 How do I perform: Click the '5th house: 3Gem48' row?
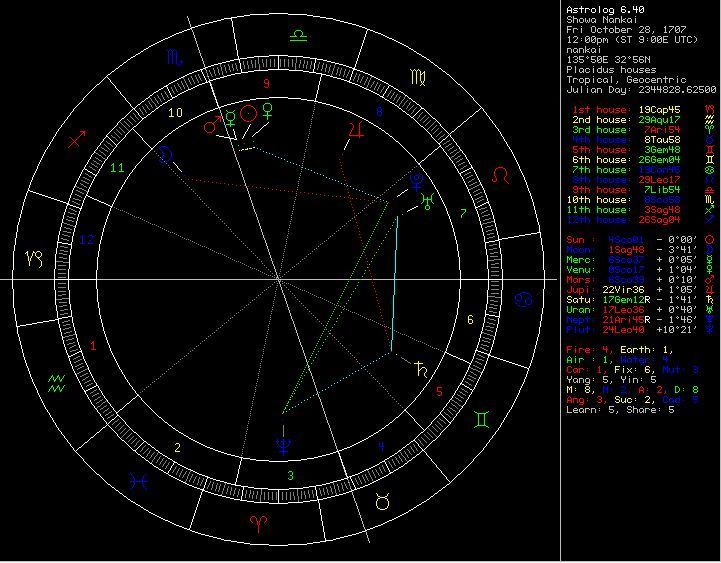(x=643, y=150)
